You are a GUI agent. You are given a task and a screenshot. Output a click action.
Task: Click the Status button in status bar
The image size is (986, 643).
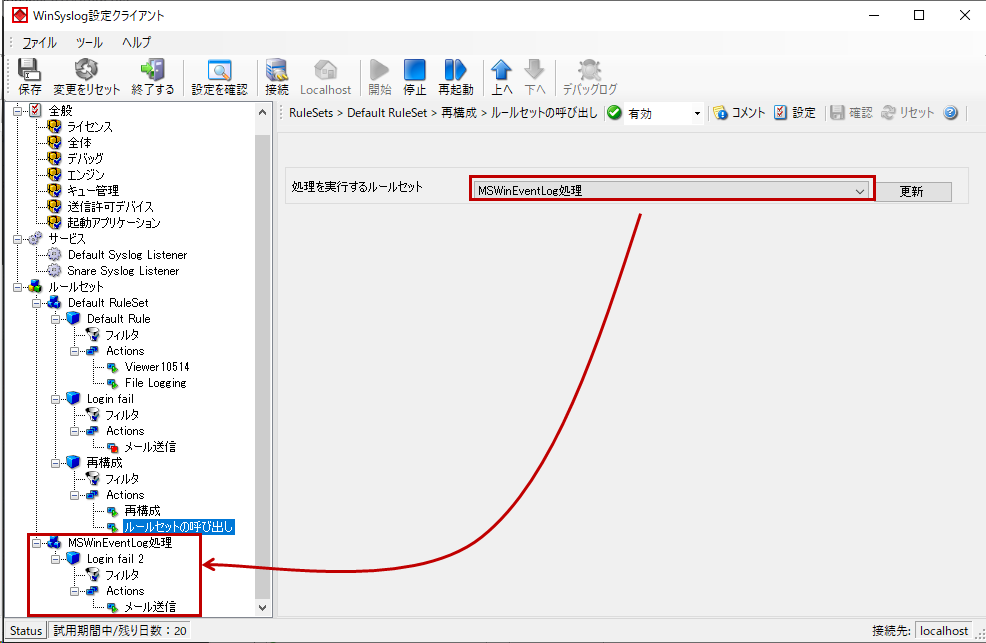point(26,630)
